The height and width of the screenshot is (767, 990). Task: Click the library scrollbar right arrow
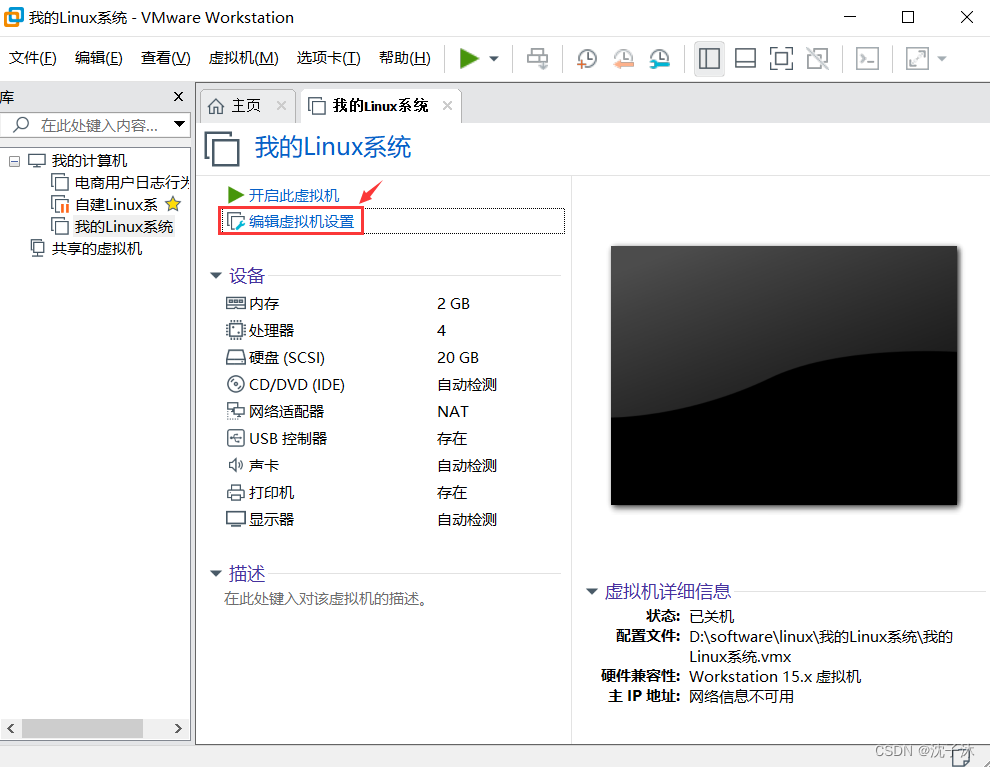(178, 728)
